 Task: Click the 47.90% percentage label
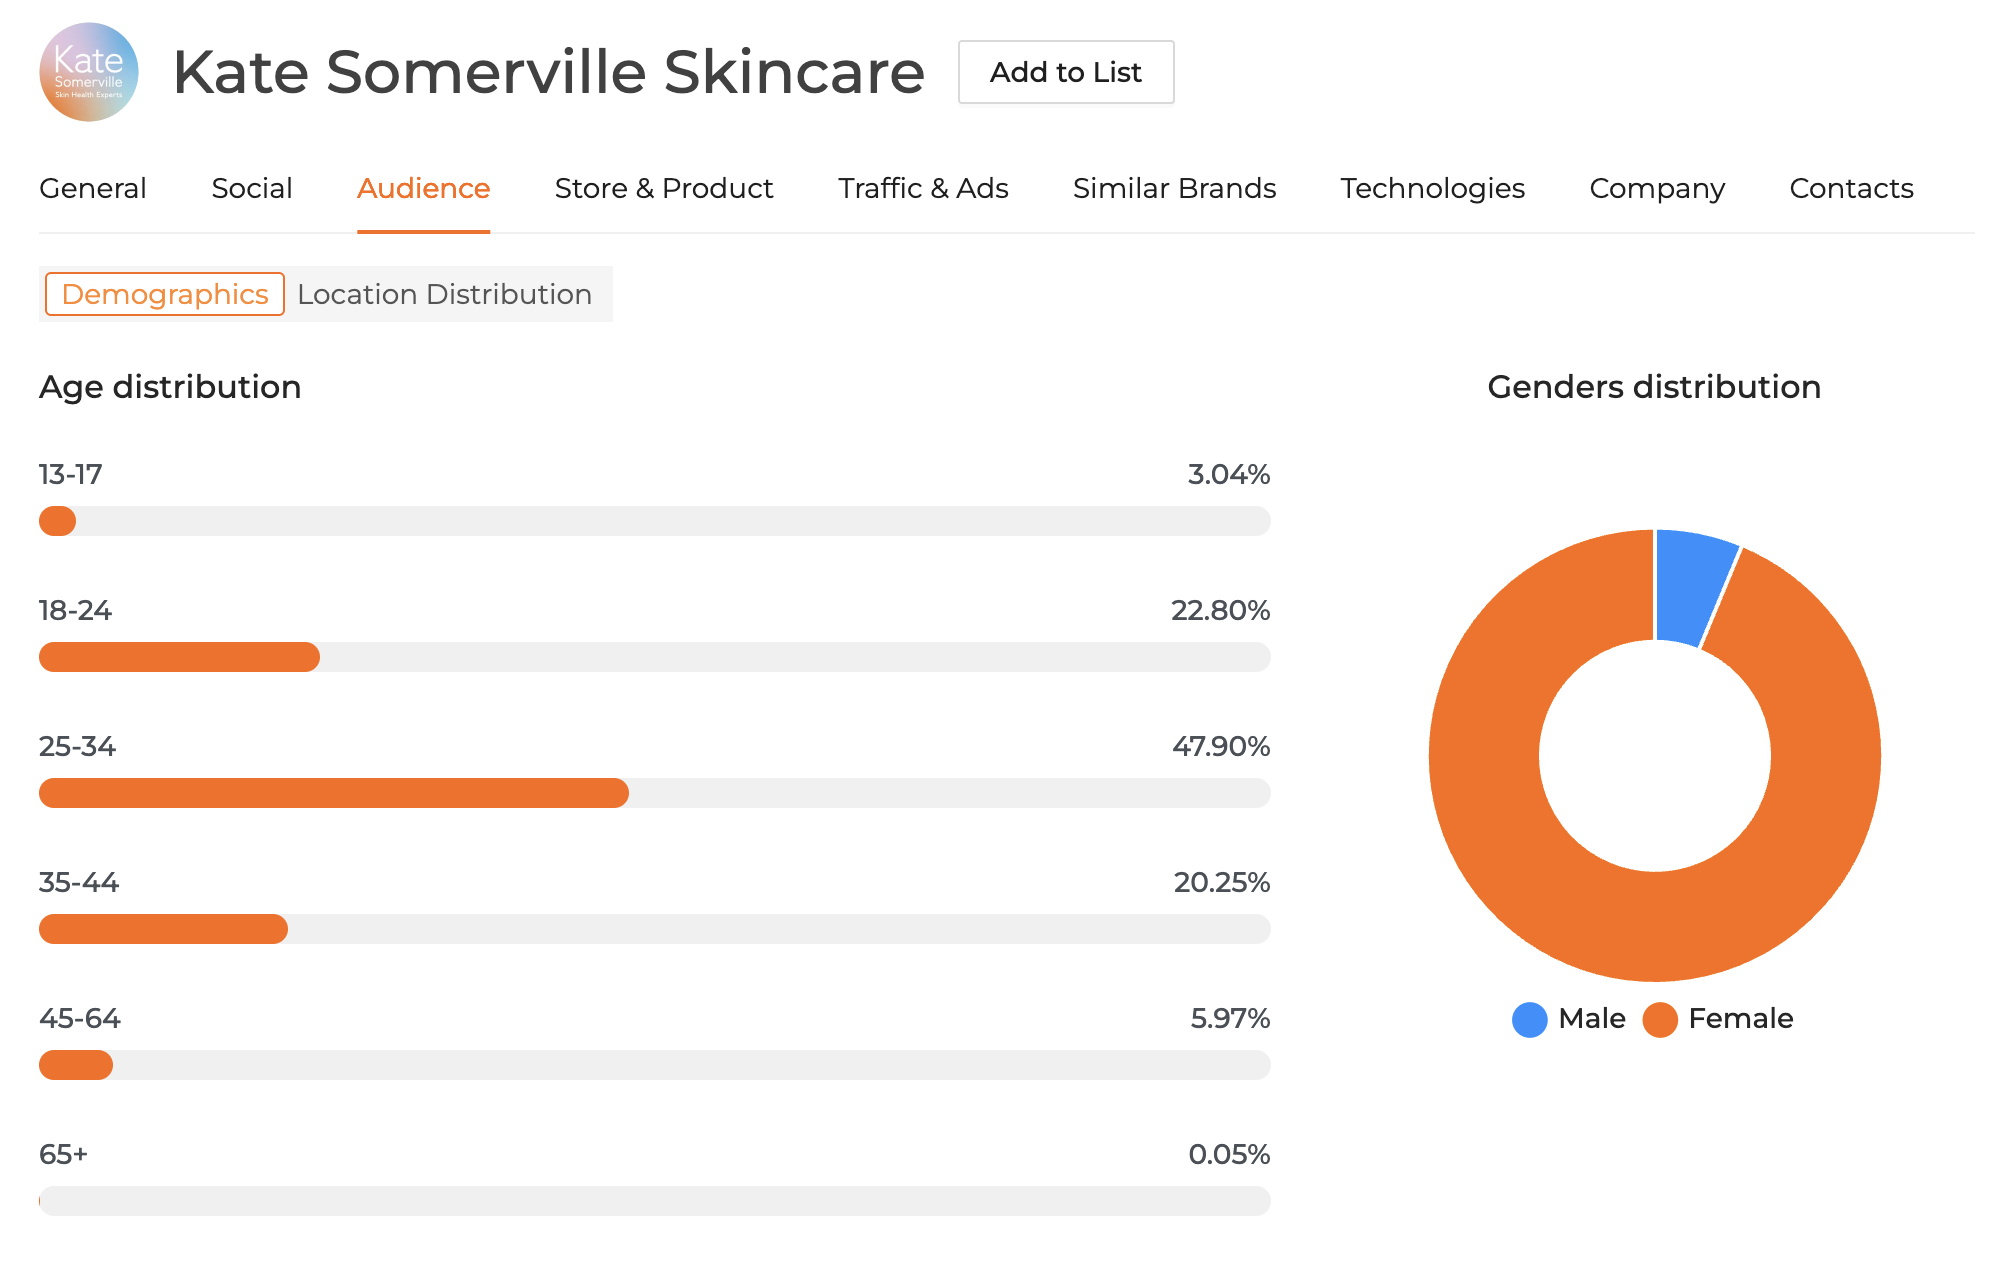click(x=1221, y=746)
